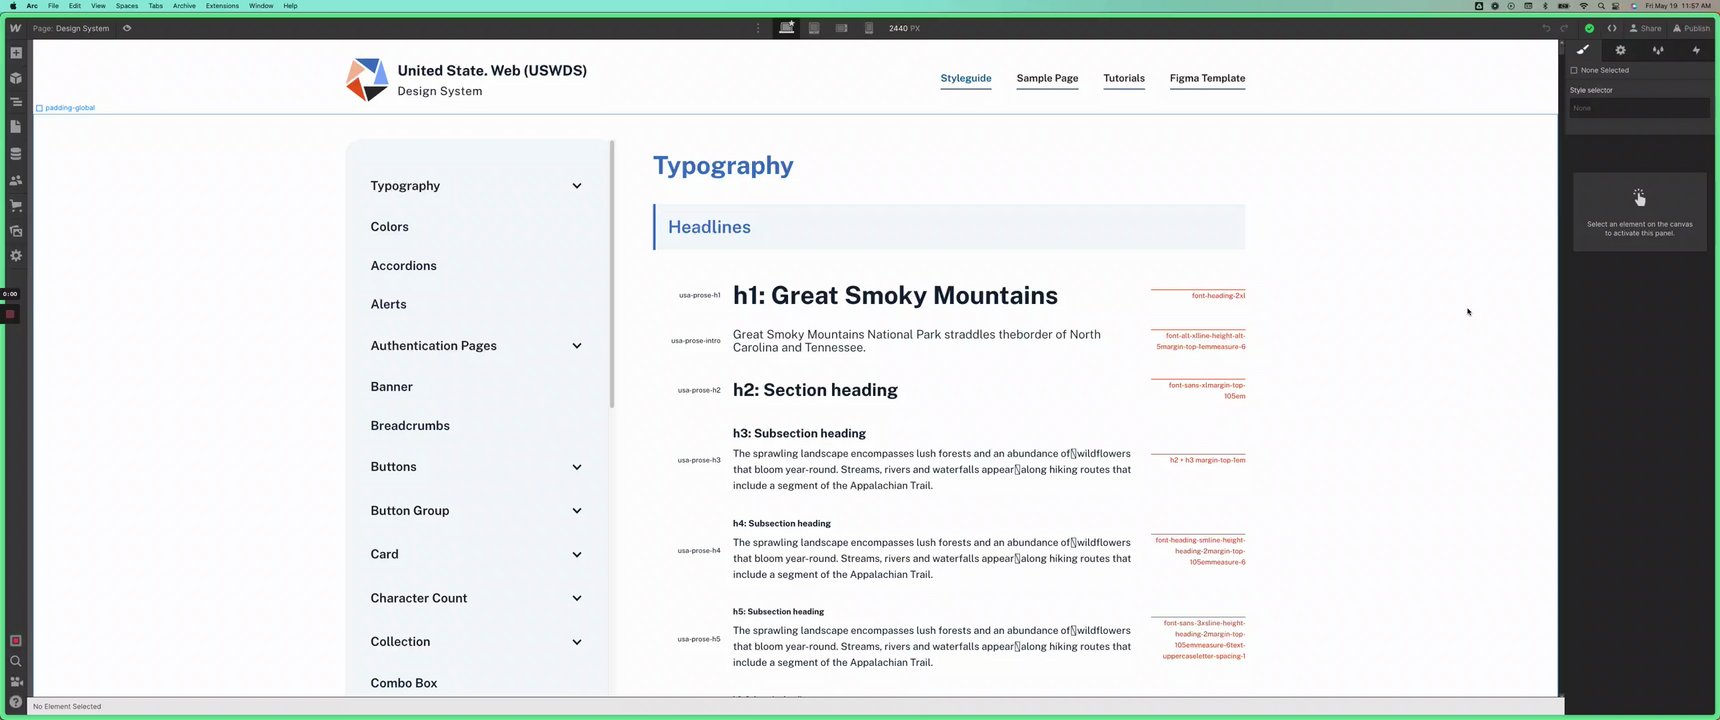Viewport: 1720px width, 720px height.
Task: Expand the Card section chevron
Action: [x=577, y=555]
